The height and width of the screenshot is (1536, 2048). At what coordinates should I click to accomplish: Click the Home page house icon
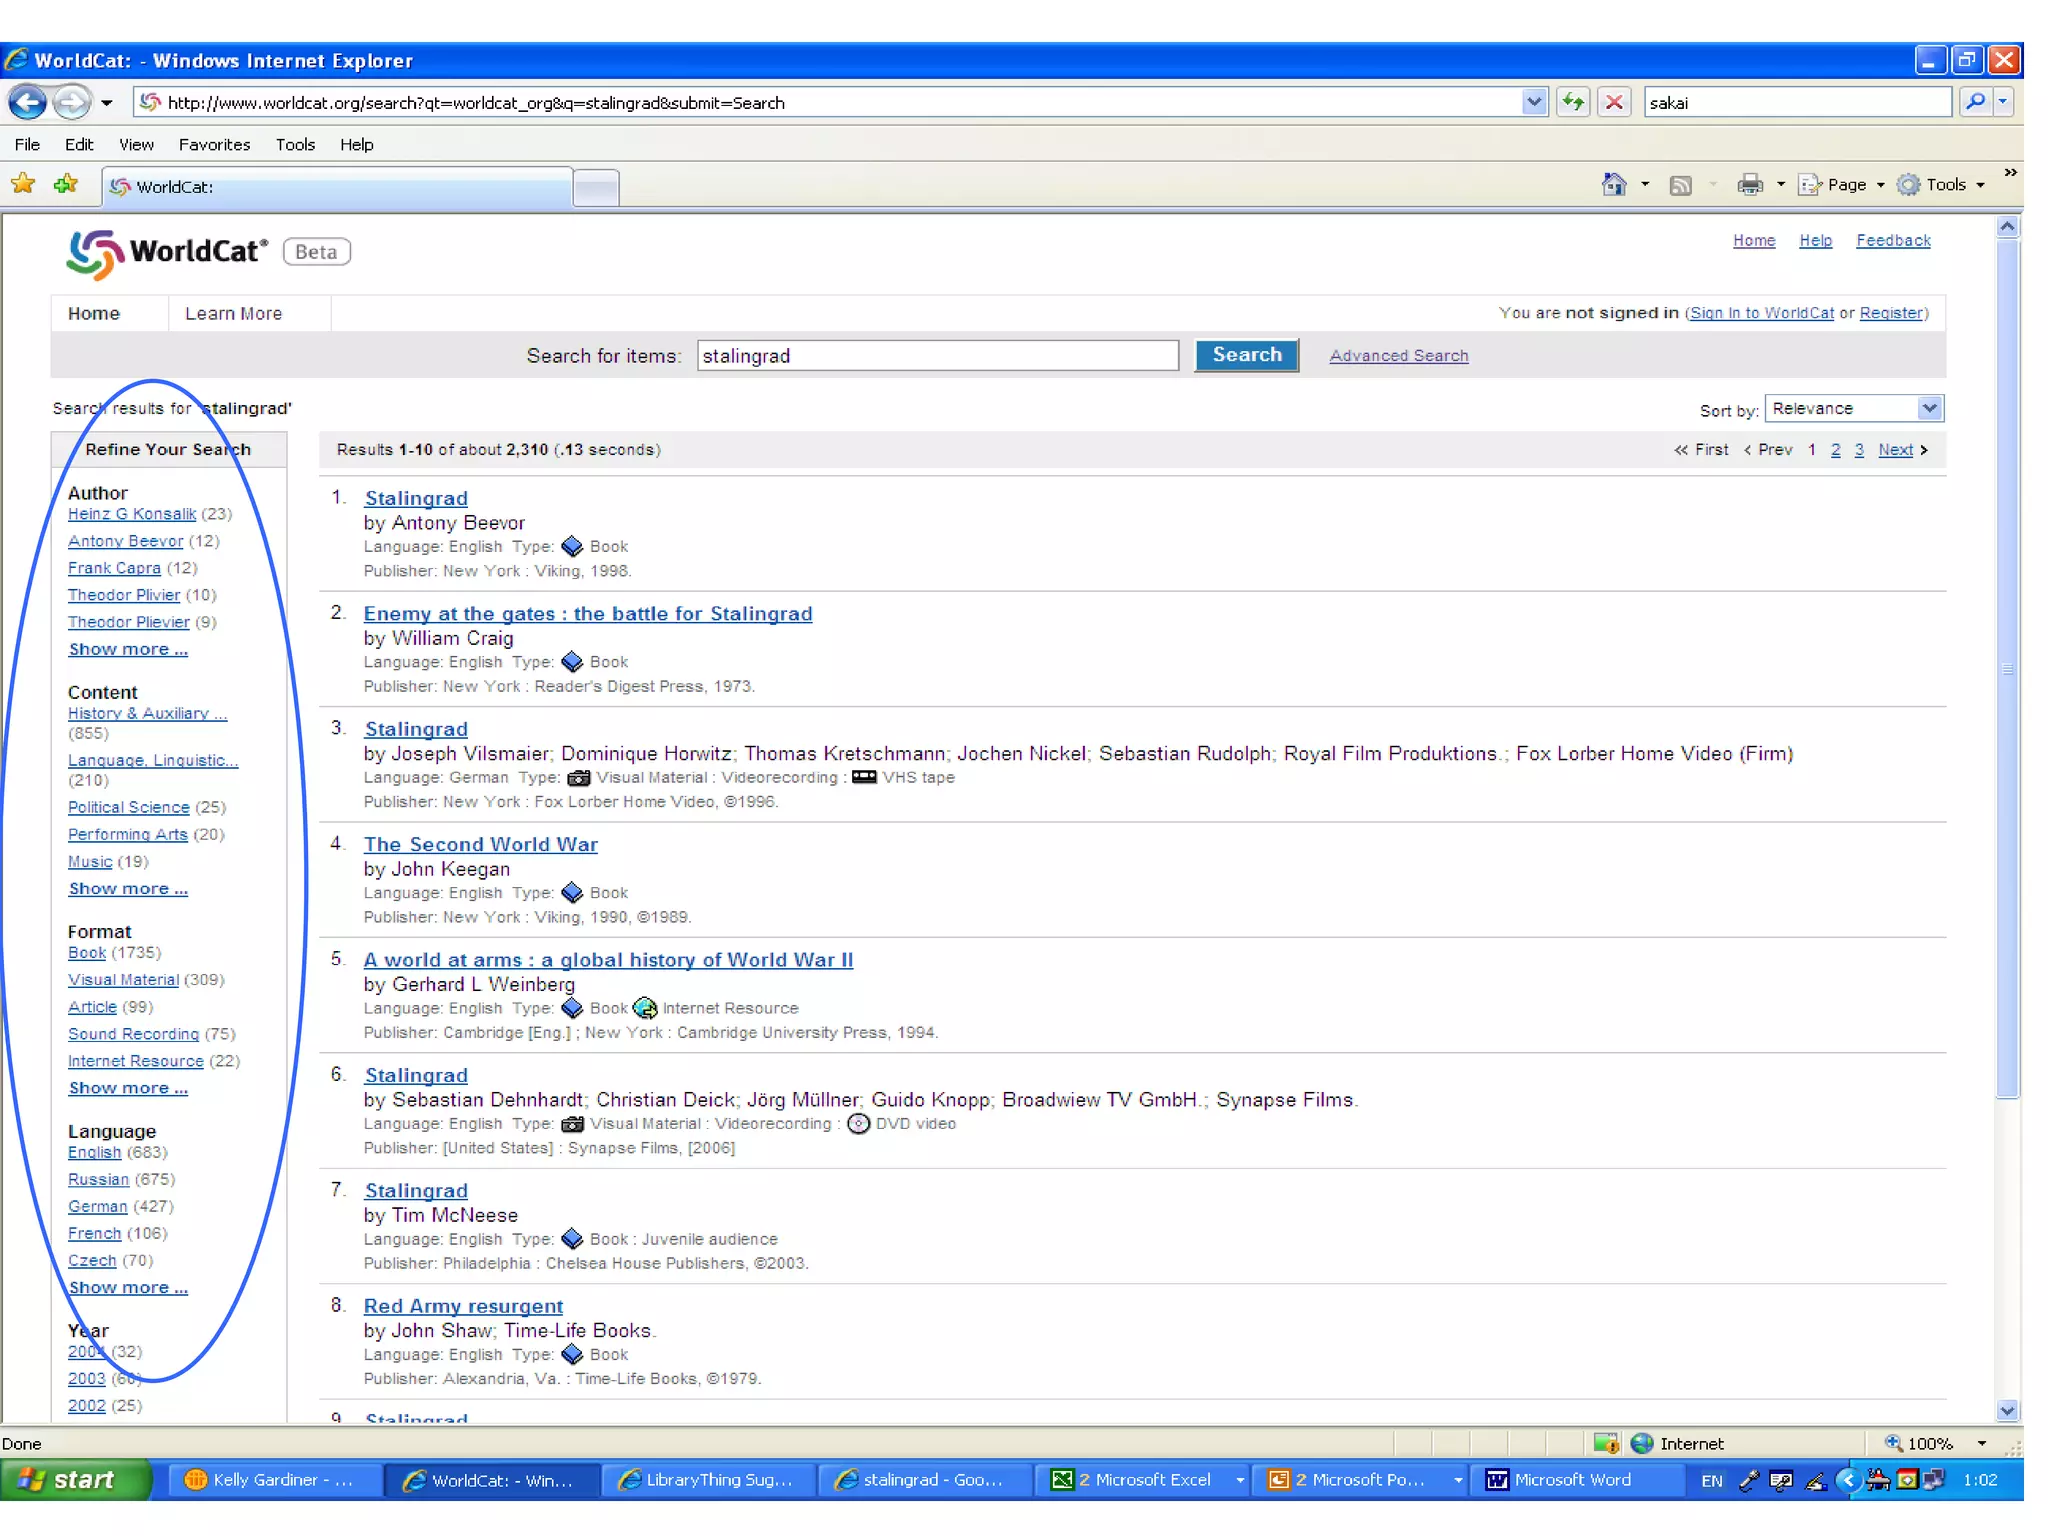[x=1613, y=184]
